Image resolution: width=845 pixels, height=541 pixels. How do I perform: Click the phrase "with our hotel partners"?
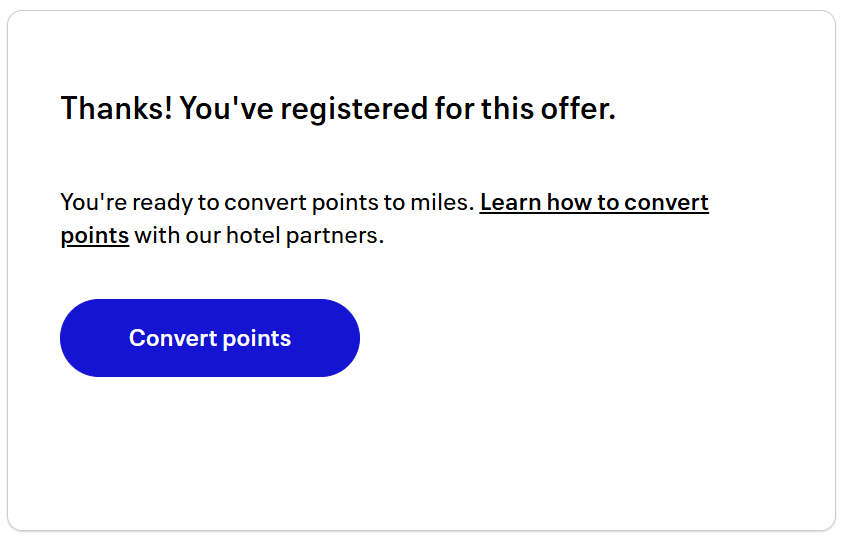(x=259, y=237)
